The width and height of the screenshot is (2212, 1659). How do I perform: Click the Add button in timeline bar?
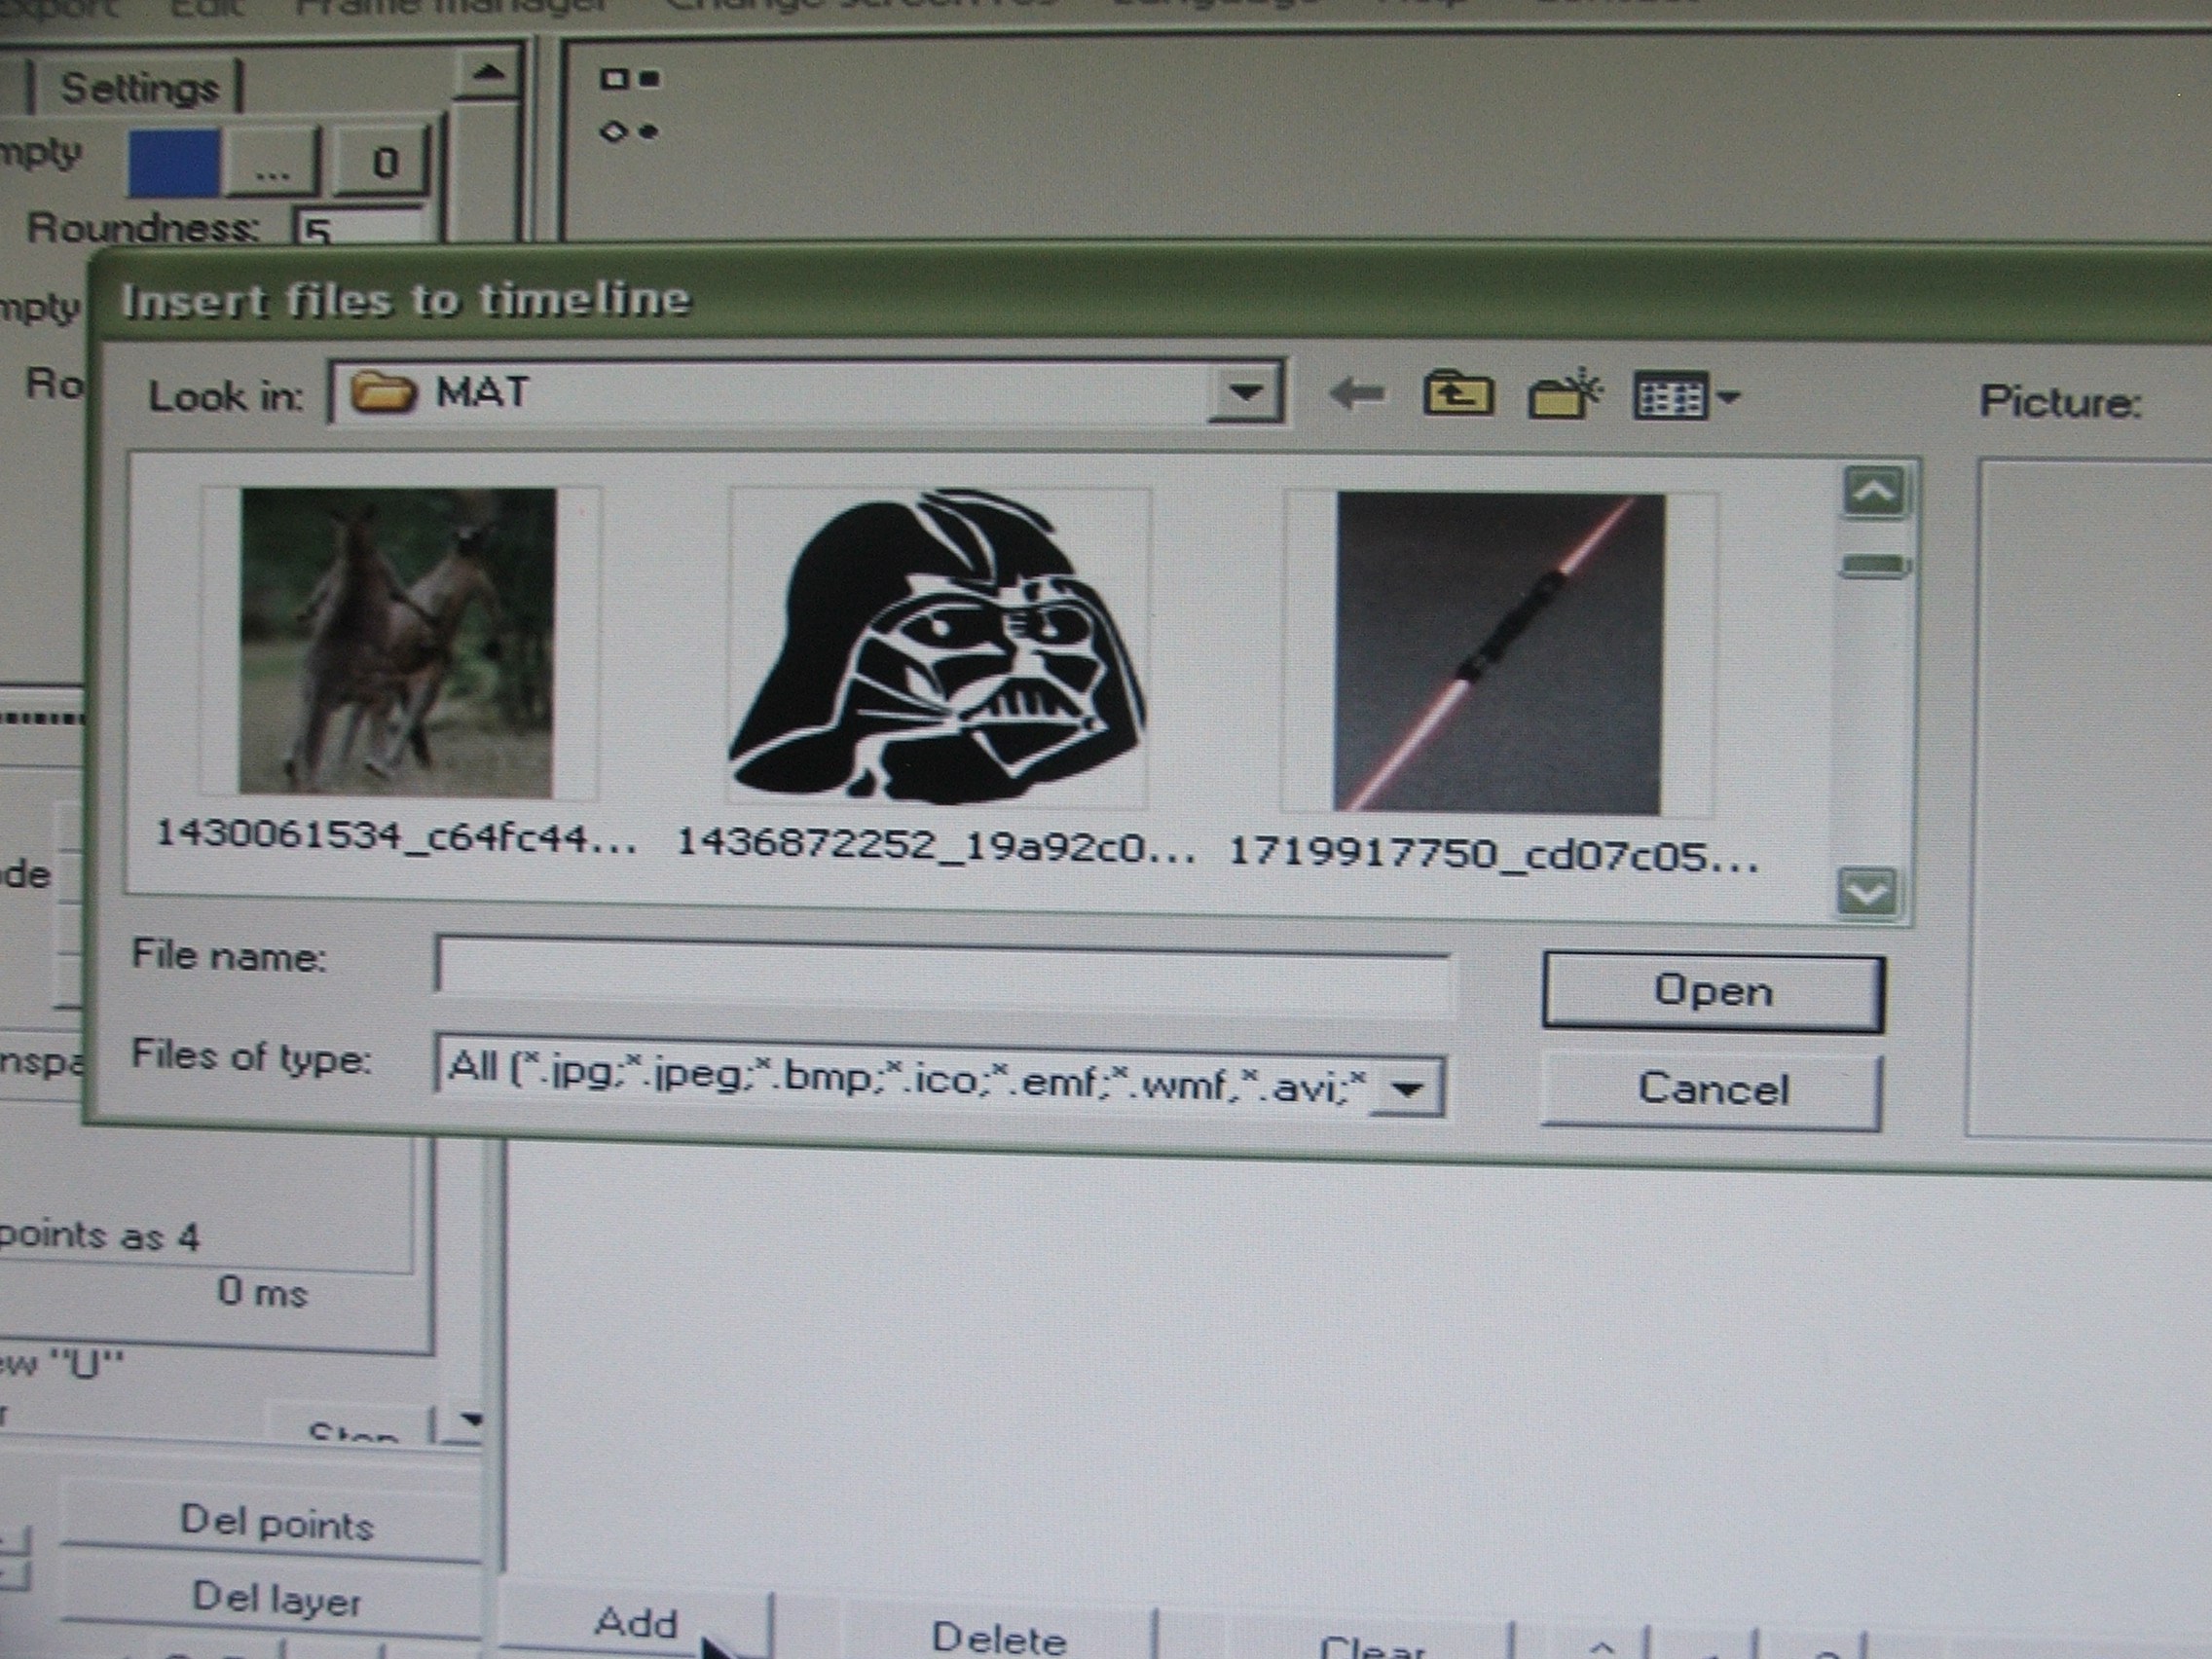(636, 1622)
